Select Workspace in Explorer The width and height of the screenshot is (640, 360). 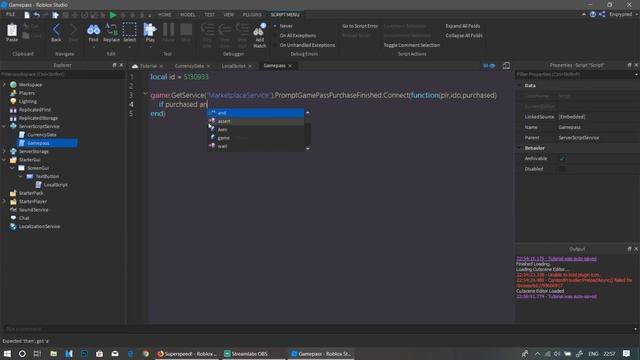[30, 84]
